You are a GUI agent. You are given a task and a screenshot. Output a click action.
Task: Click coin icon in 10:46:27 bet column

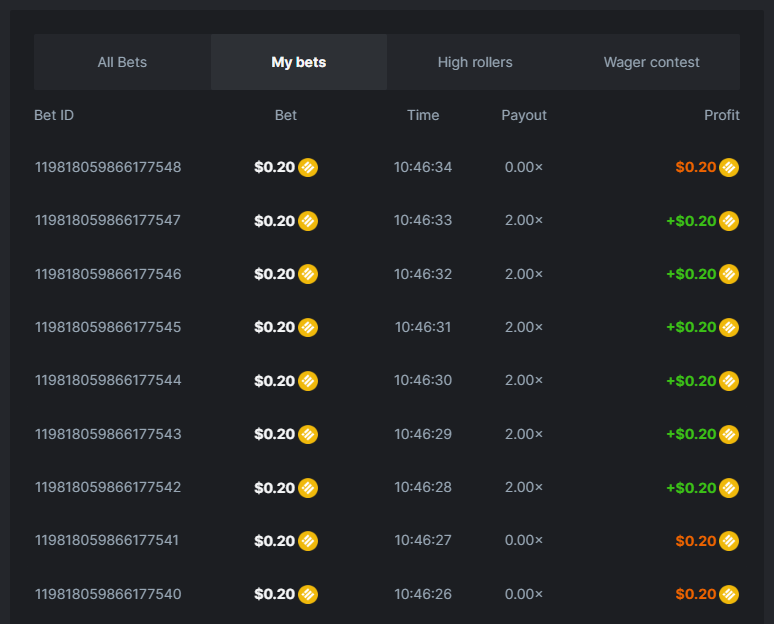click(308, 541)
